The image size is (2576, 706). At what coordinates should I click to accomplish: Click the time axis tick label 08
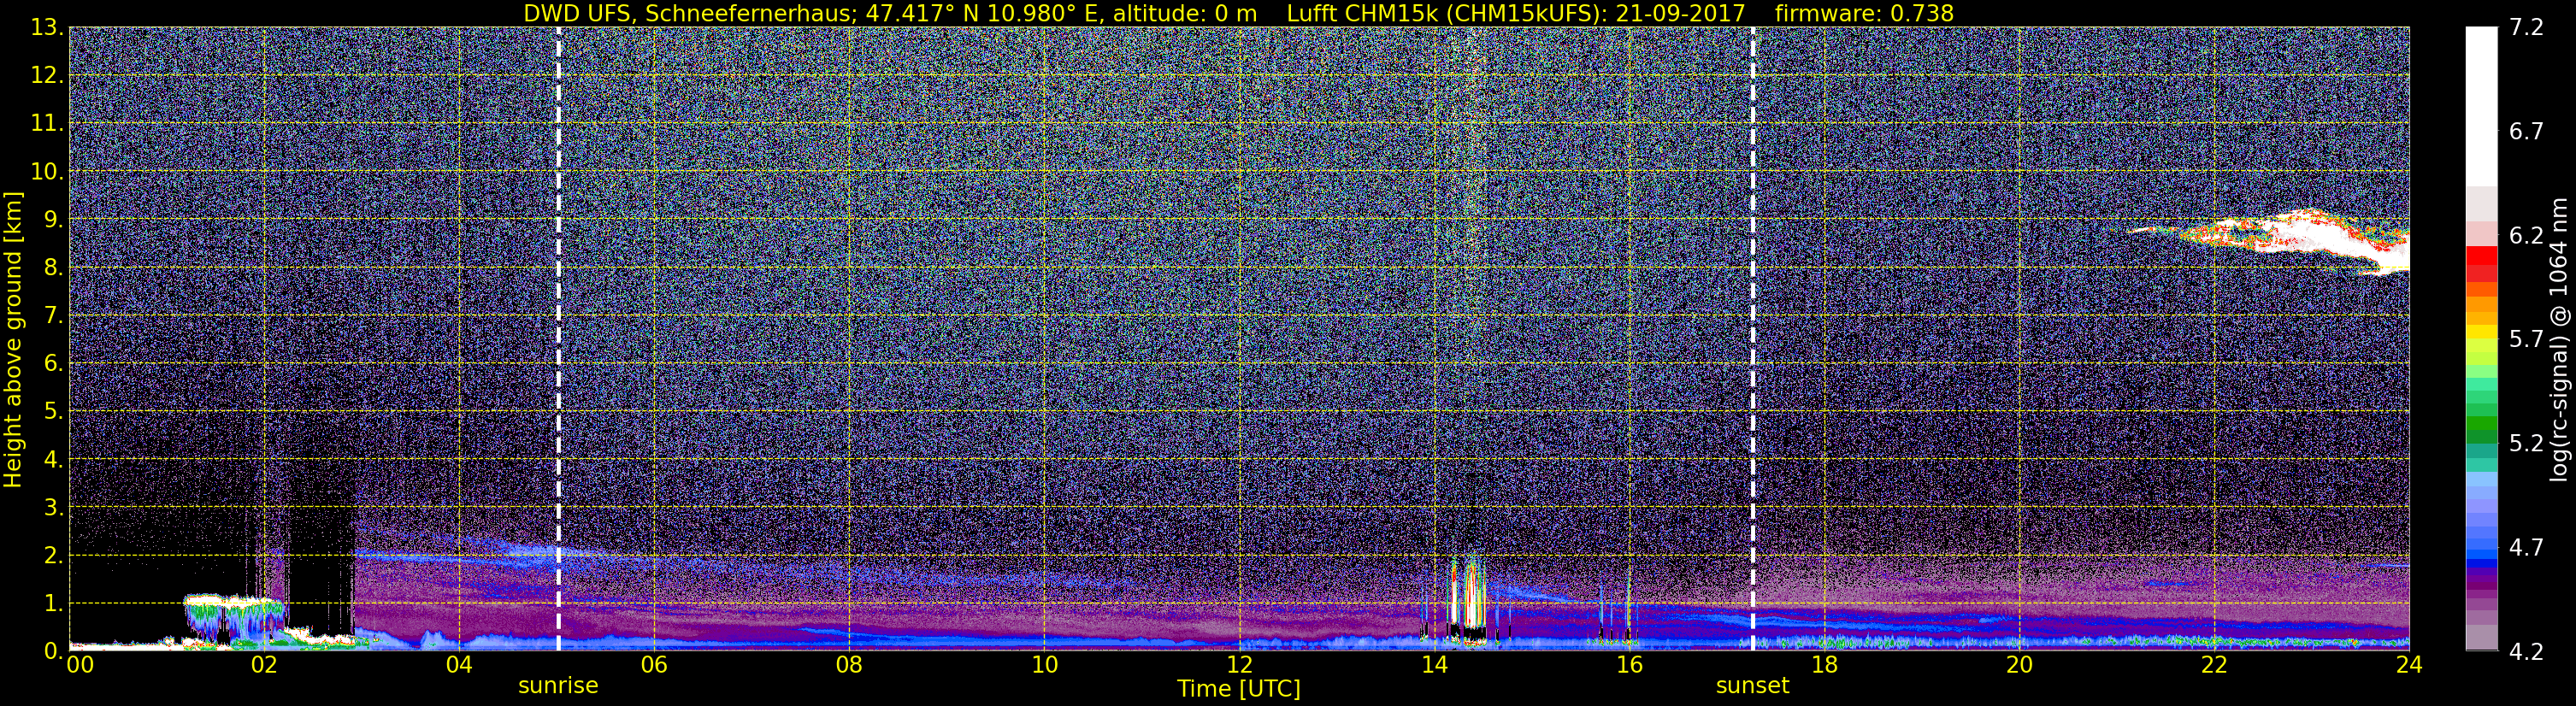pos(849,665)
